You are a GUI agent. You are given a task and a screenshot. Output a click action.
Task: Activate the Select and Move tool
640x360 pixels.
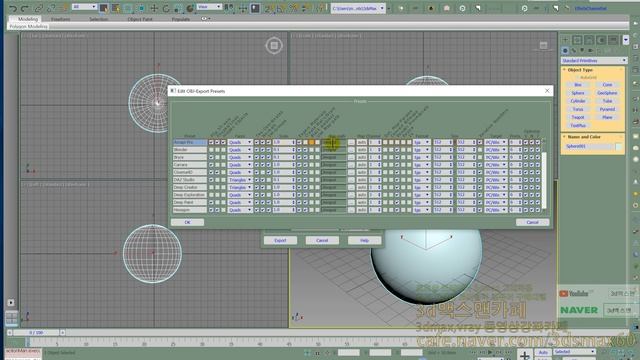(x=154, y=8)
